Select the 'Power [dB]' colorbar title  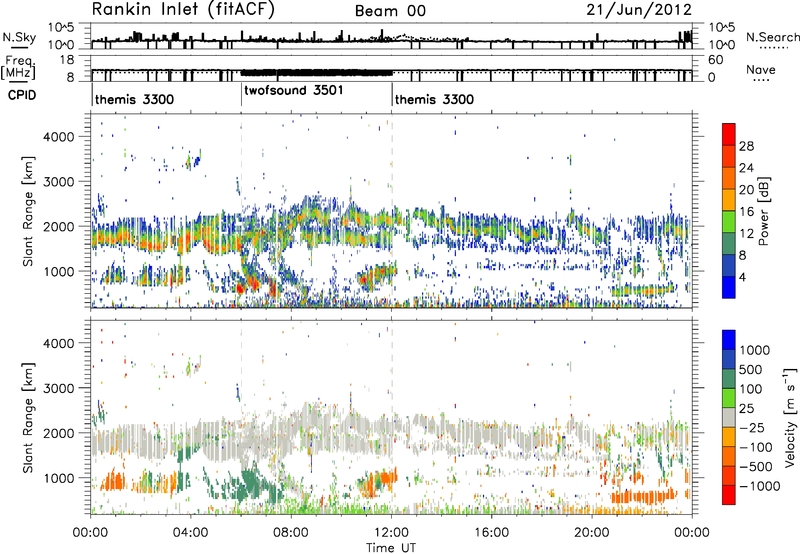click(764, 211)
